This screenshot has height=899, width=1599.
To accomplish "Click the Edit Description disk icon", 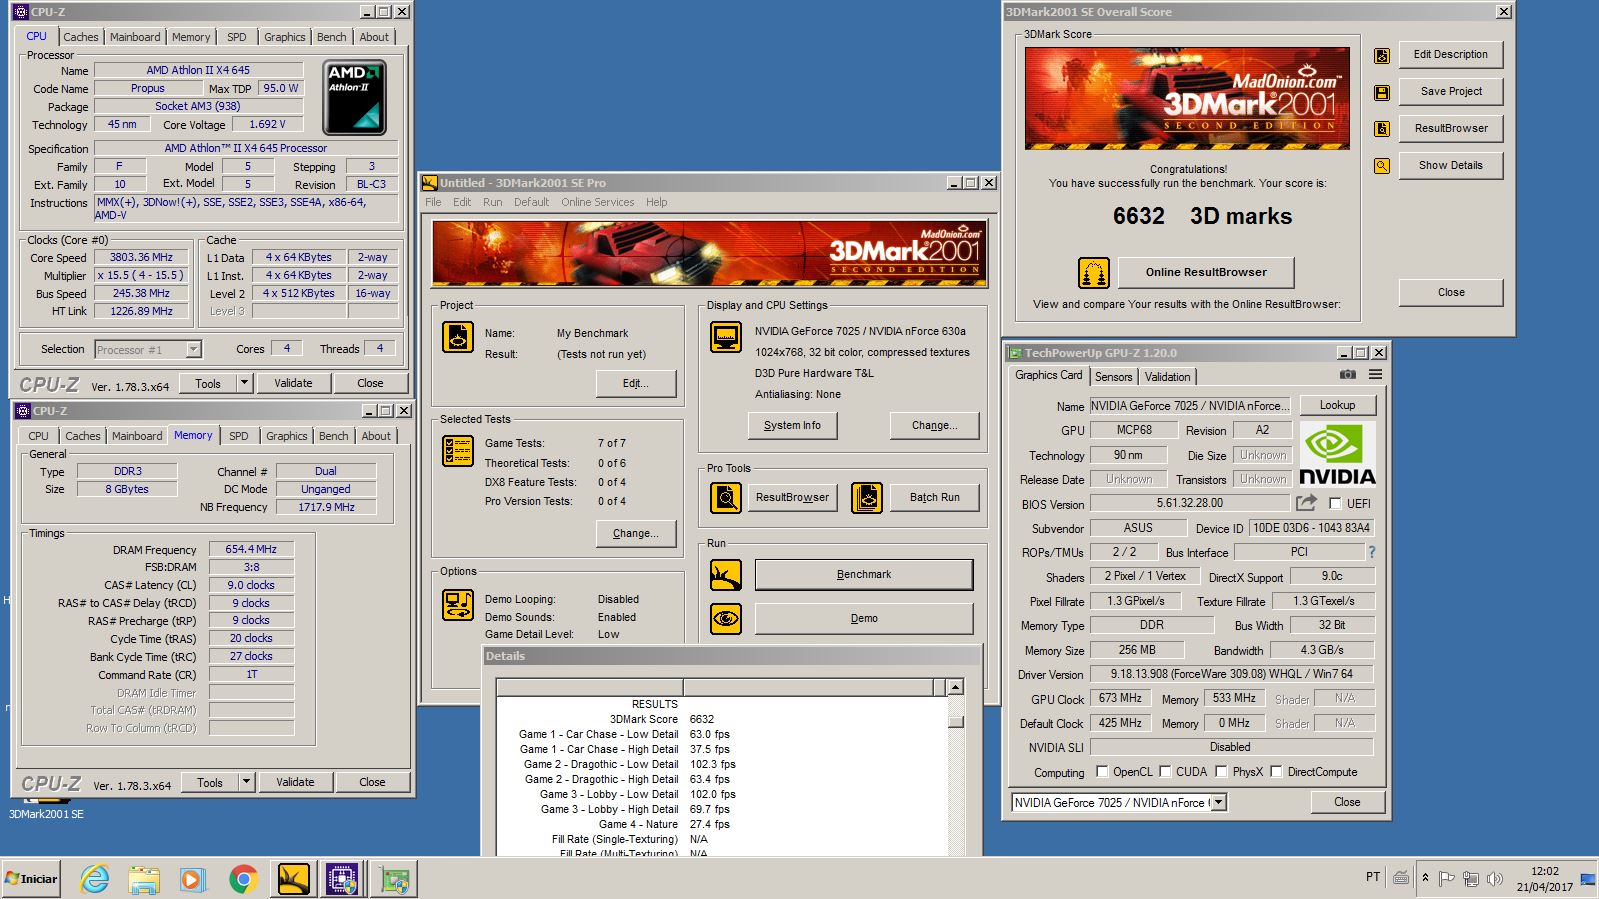I will point(1381,55).
